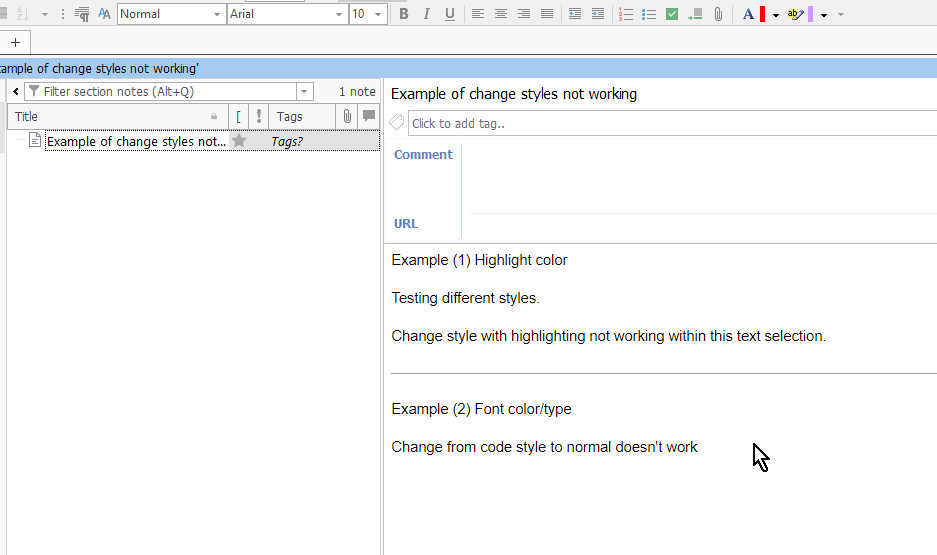The width and height of the screenshot is (937, 555).
Task: Click the A-Z sort icon
Action: pyautogui.click(x=22, y=14)
